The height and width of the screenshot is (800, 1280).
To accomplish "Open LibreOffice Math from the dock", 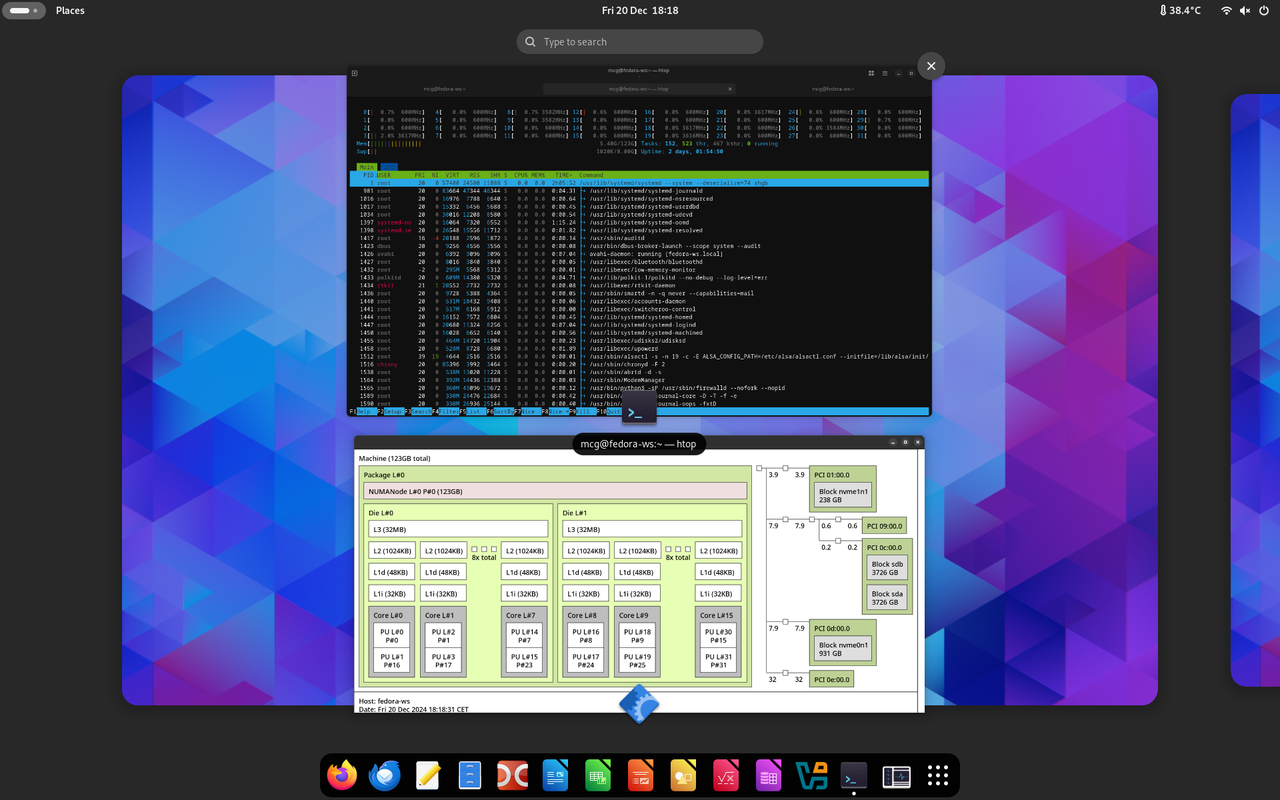I will point(725,775).
